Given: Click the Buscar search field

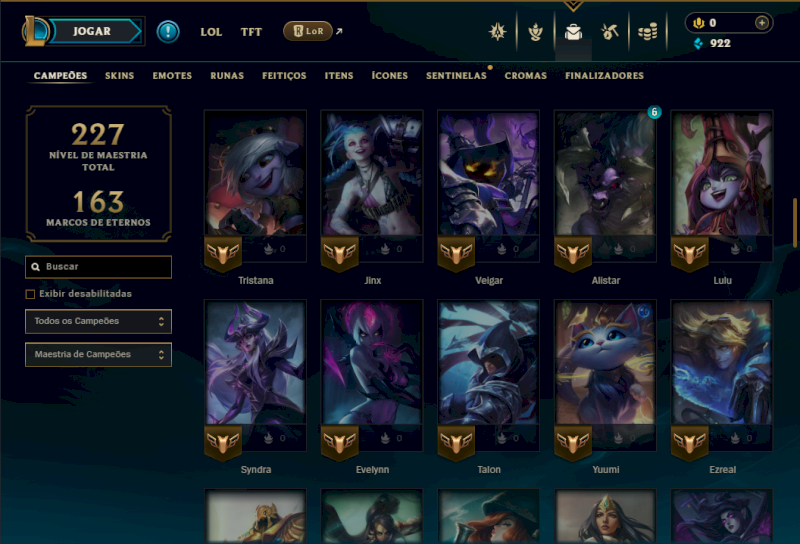Looking at the screenshot, I should (98, 267).
